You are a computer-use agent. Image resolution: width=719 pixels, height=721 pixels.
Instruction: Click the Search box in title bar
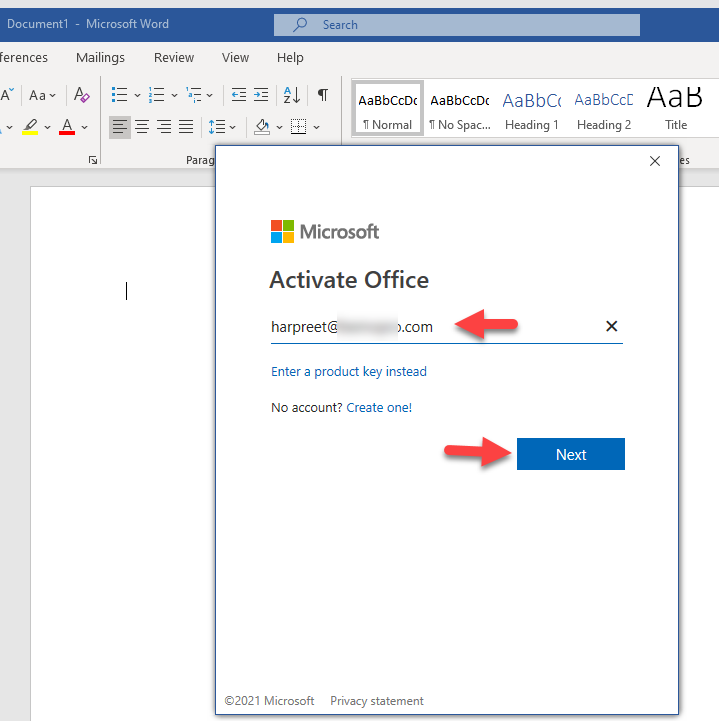[x=457, y=25]
